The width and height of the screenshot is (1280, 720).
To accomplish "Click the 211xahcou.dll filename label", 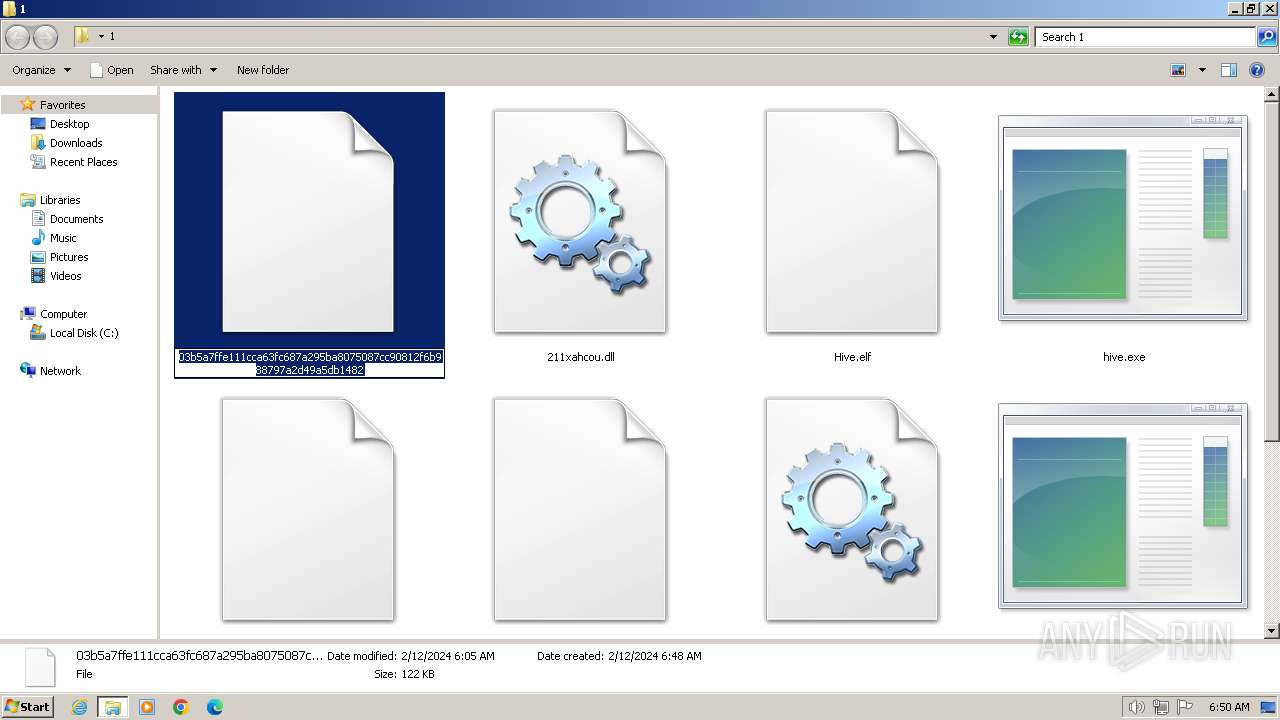I will click(581, 357).
